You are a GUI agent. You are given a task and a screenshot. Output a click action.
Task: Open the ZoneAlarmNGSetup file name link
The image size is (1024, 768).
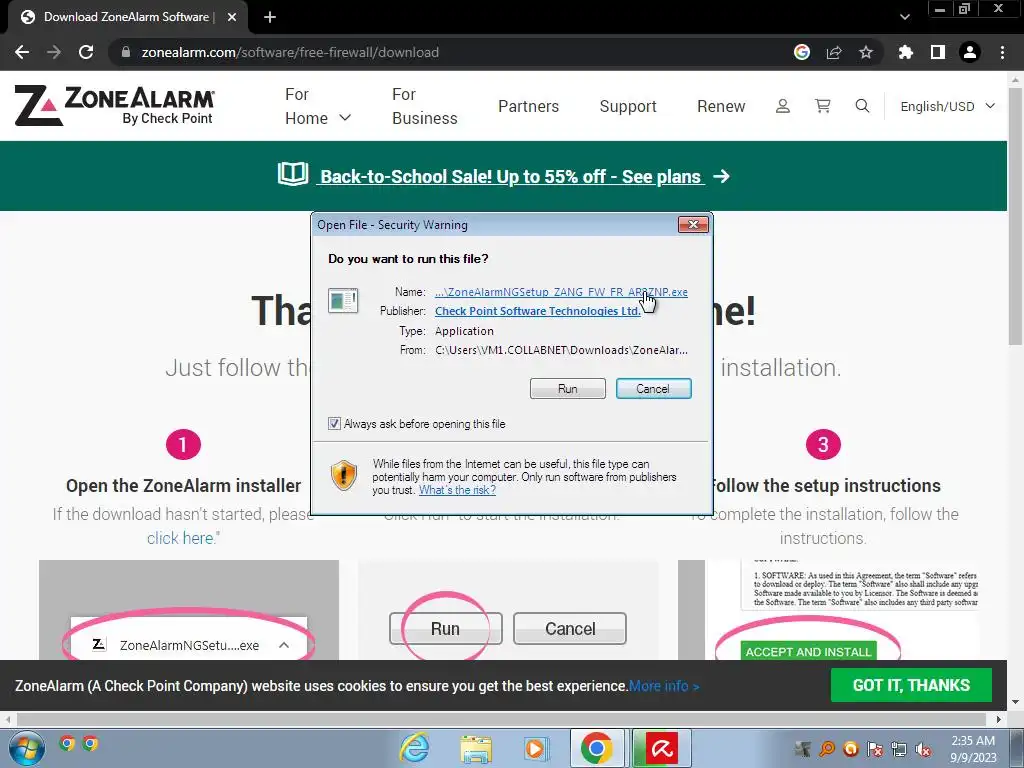pos(561,292)
